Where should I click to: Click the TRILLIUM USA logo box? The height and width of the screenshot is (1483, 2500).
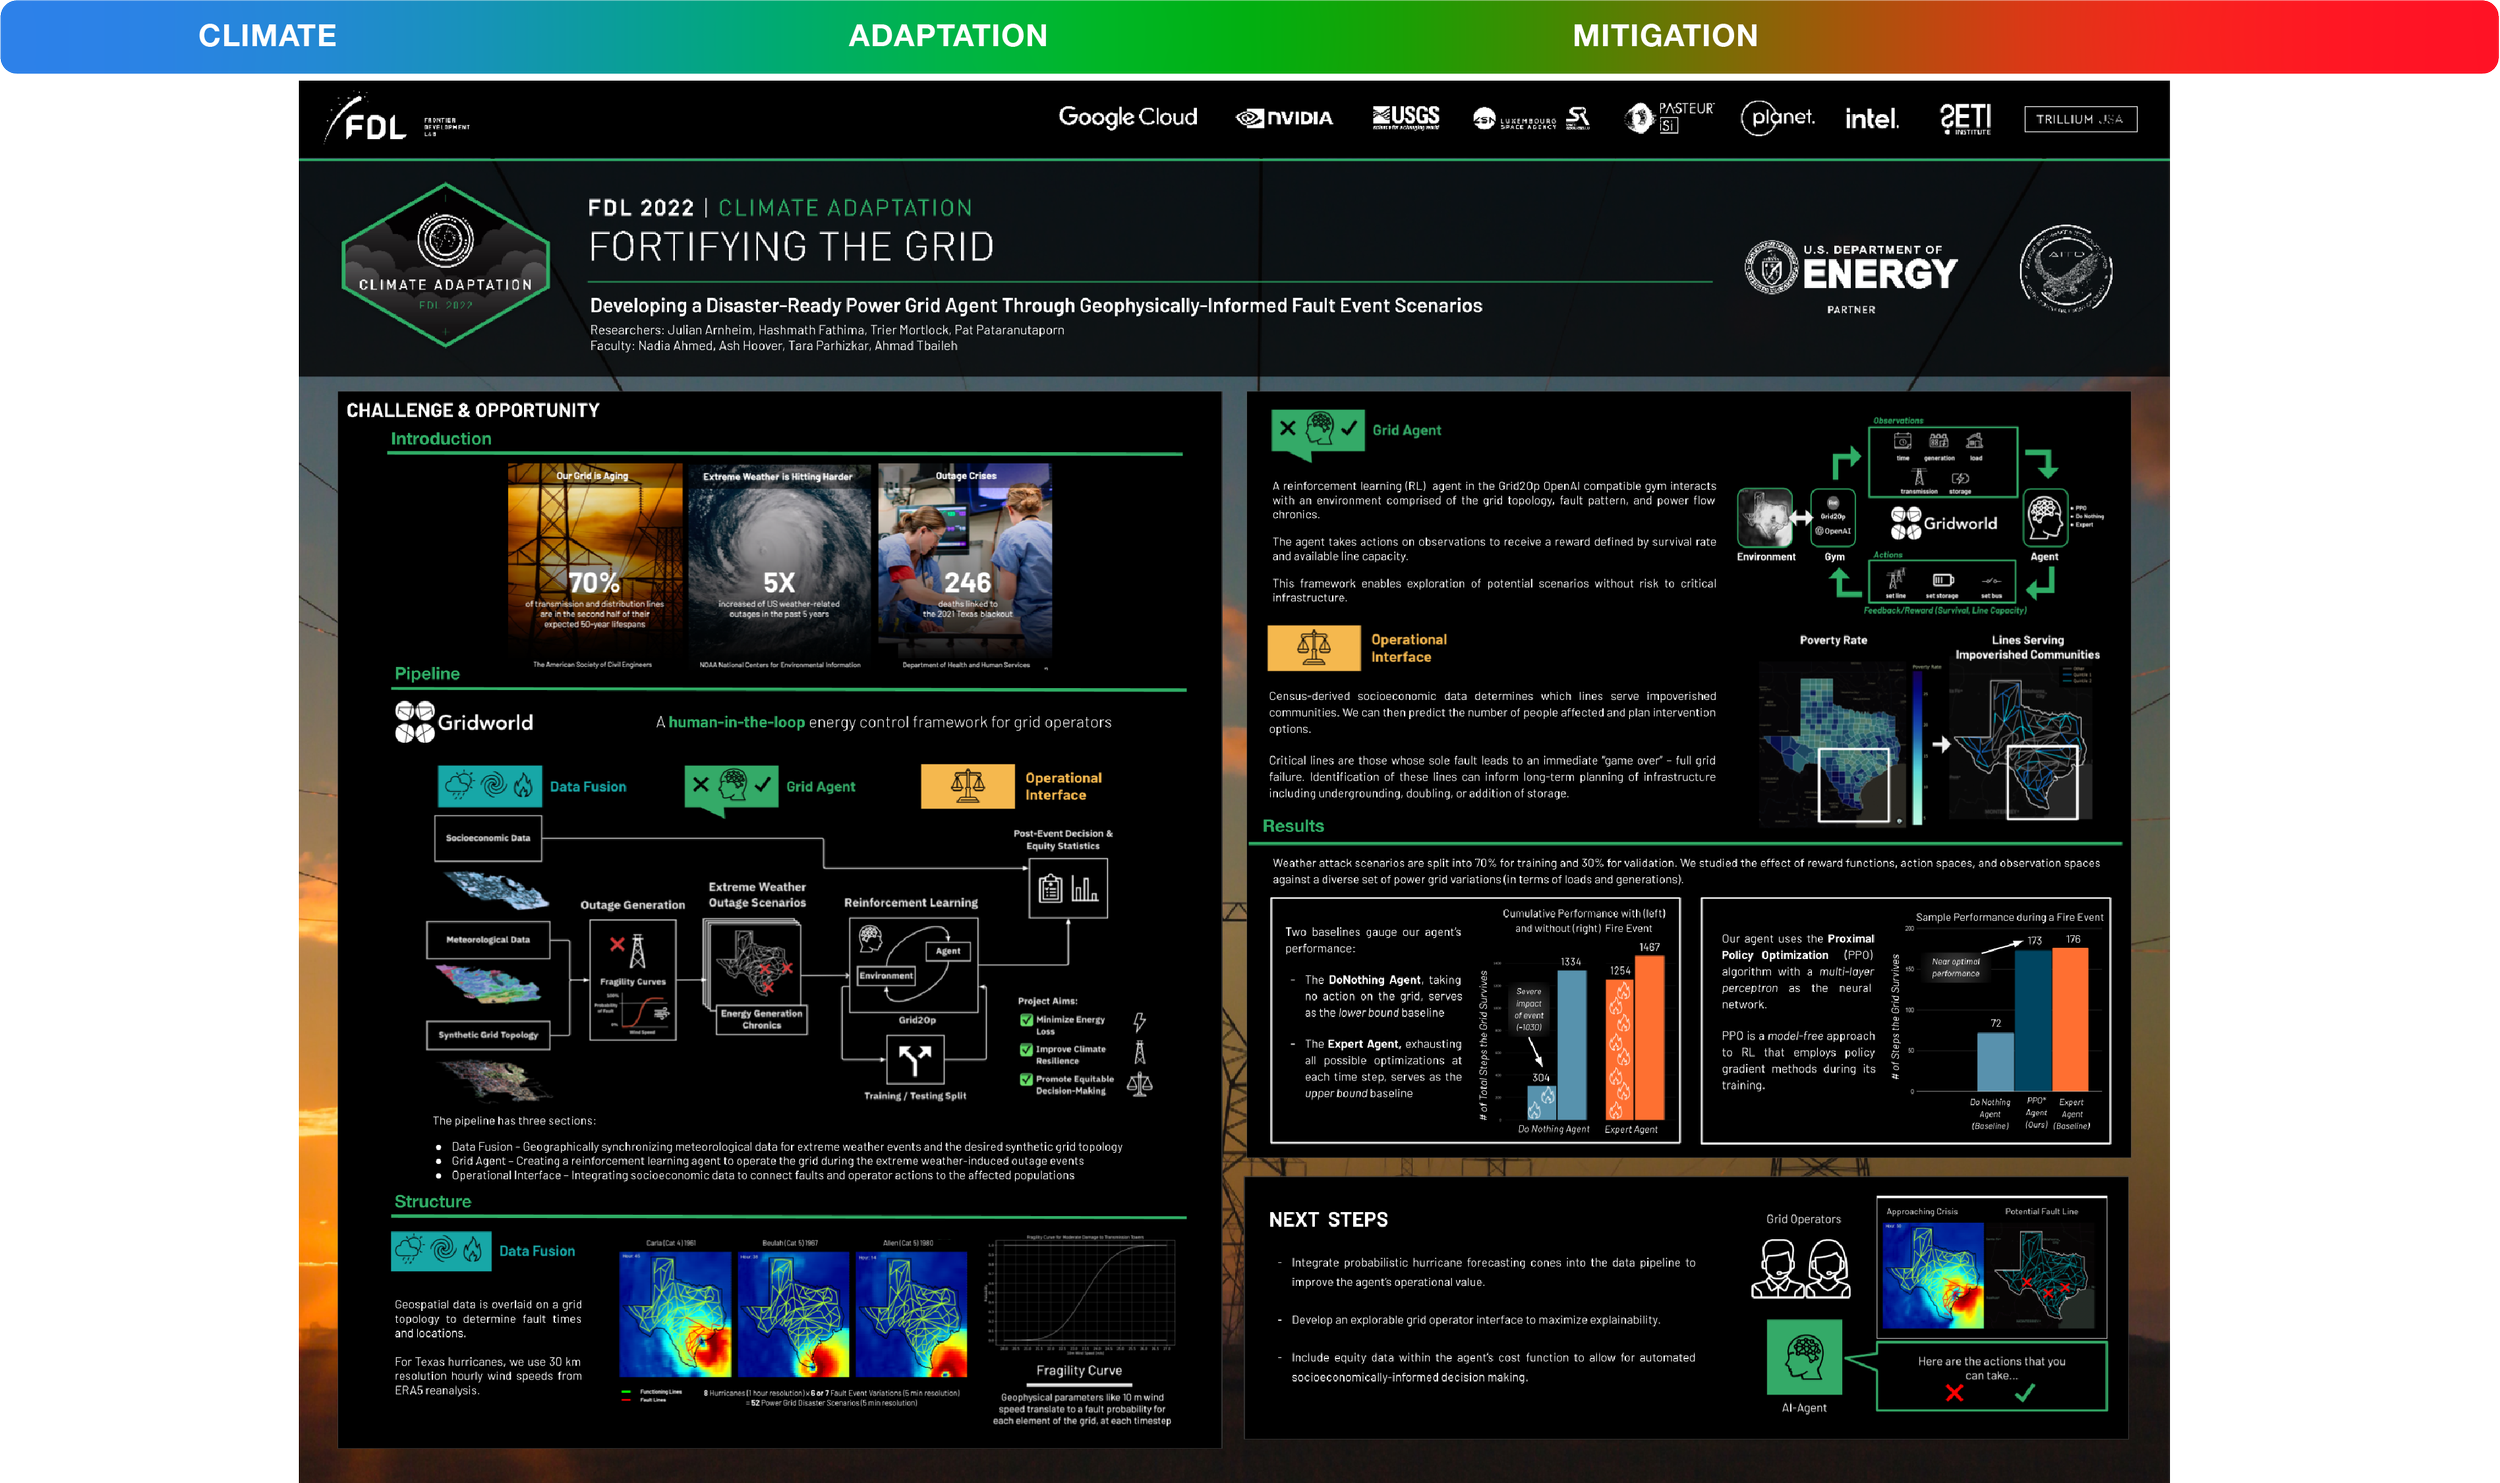(2080, 119)
